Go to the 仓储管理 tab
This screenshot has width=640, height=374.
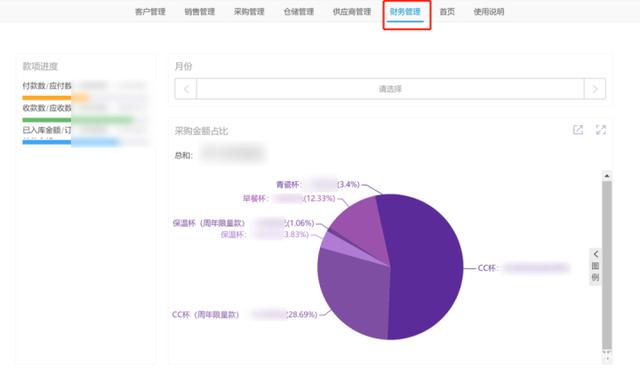point(299,12)
